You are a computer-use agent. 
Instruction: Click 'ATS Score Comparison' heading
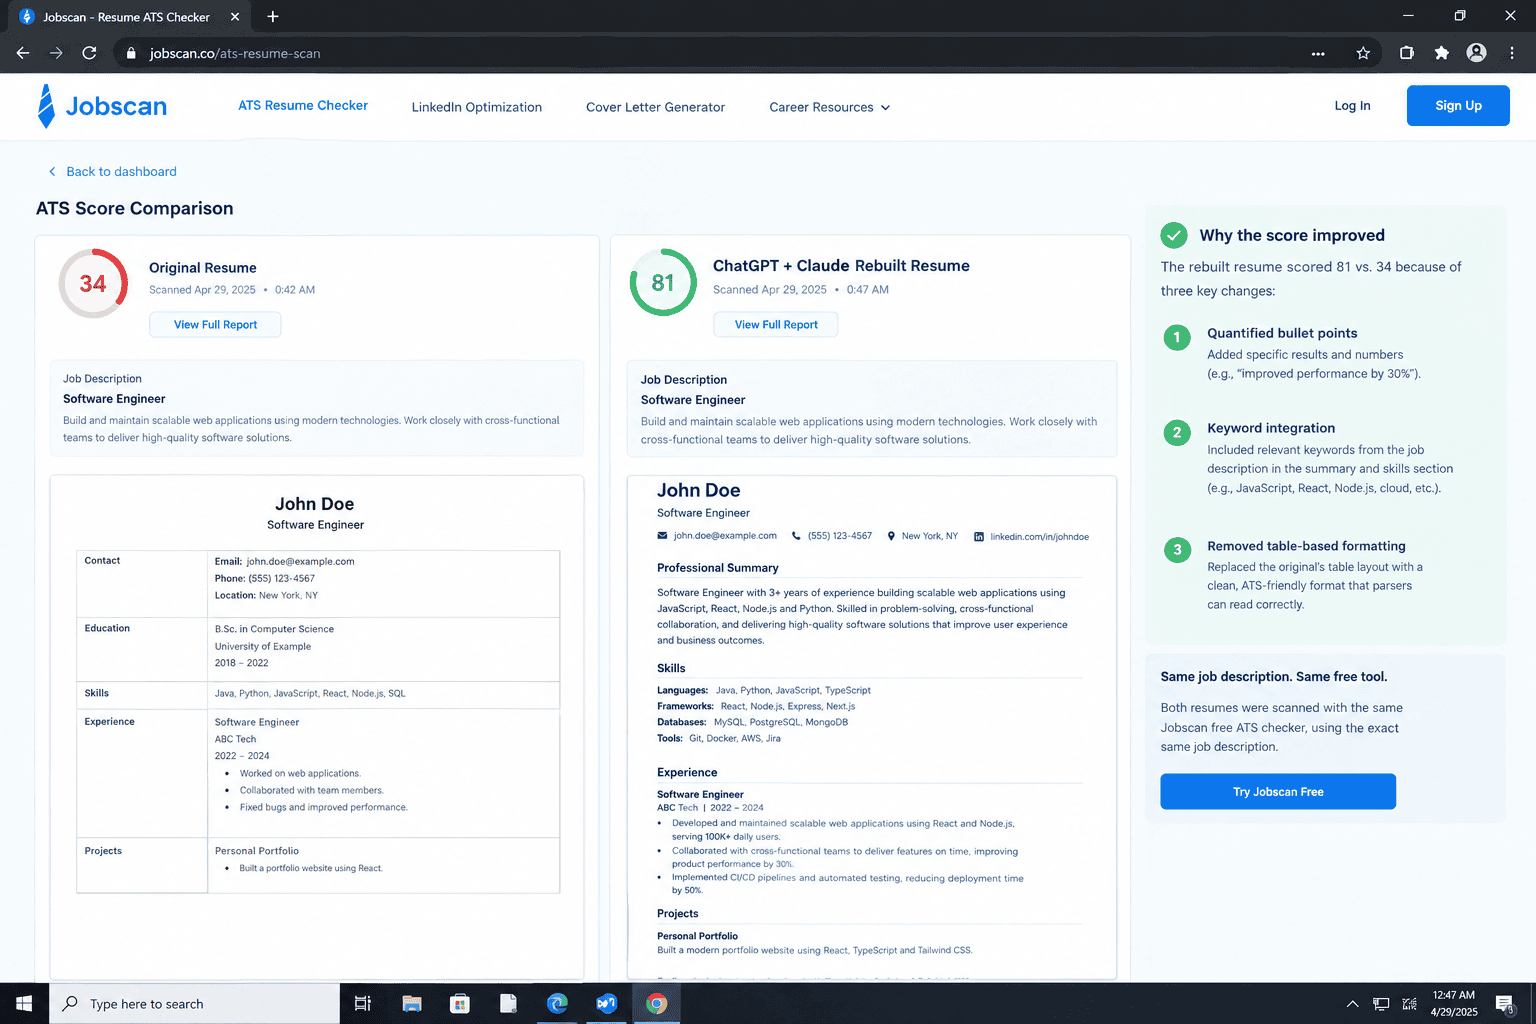point(135,208)
